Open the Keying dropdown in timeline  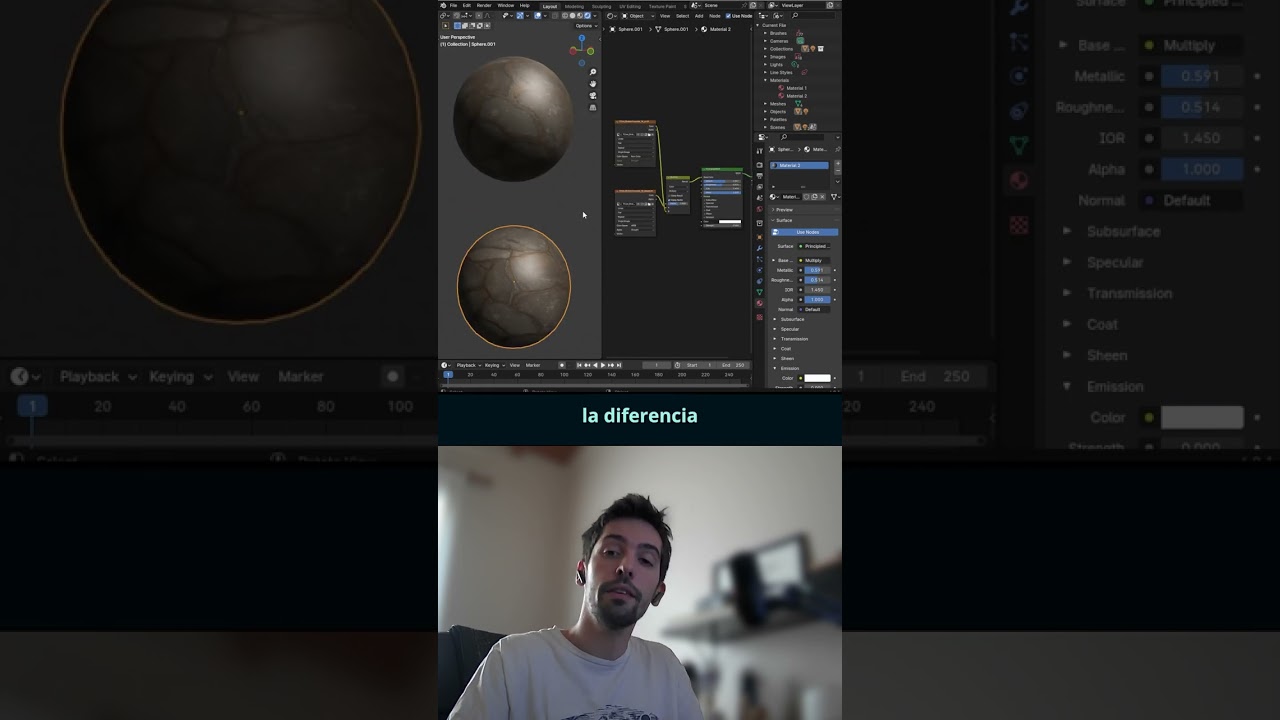coord(495,365)
